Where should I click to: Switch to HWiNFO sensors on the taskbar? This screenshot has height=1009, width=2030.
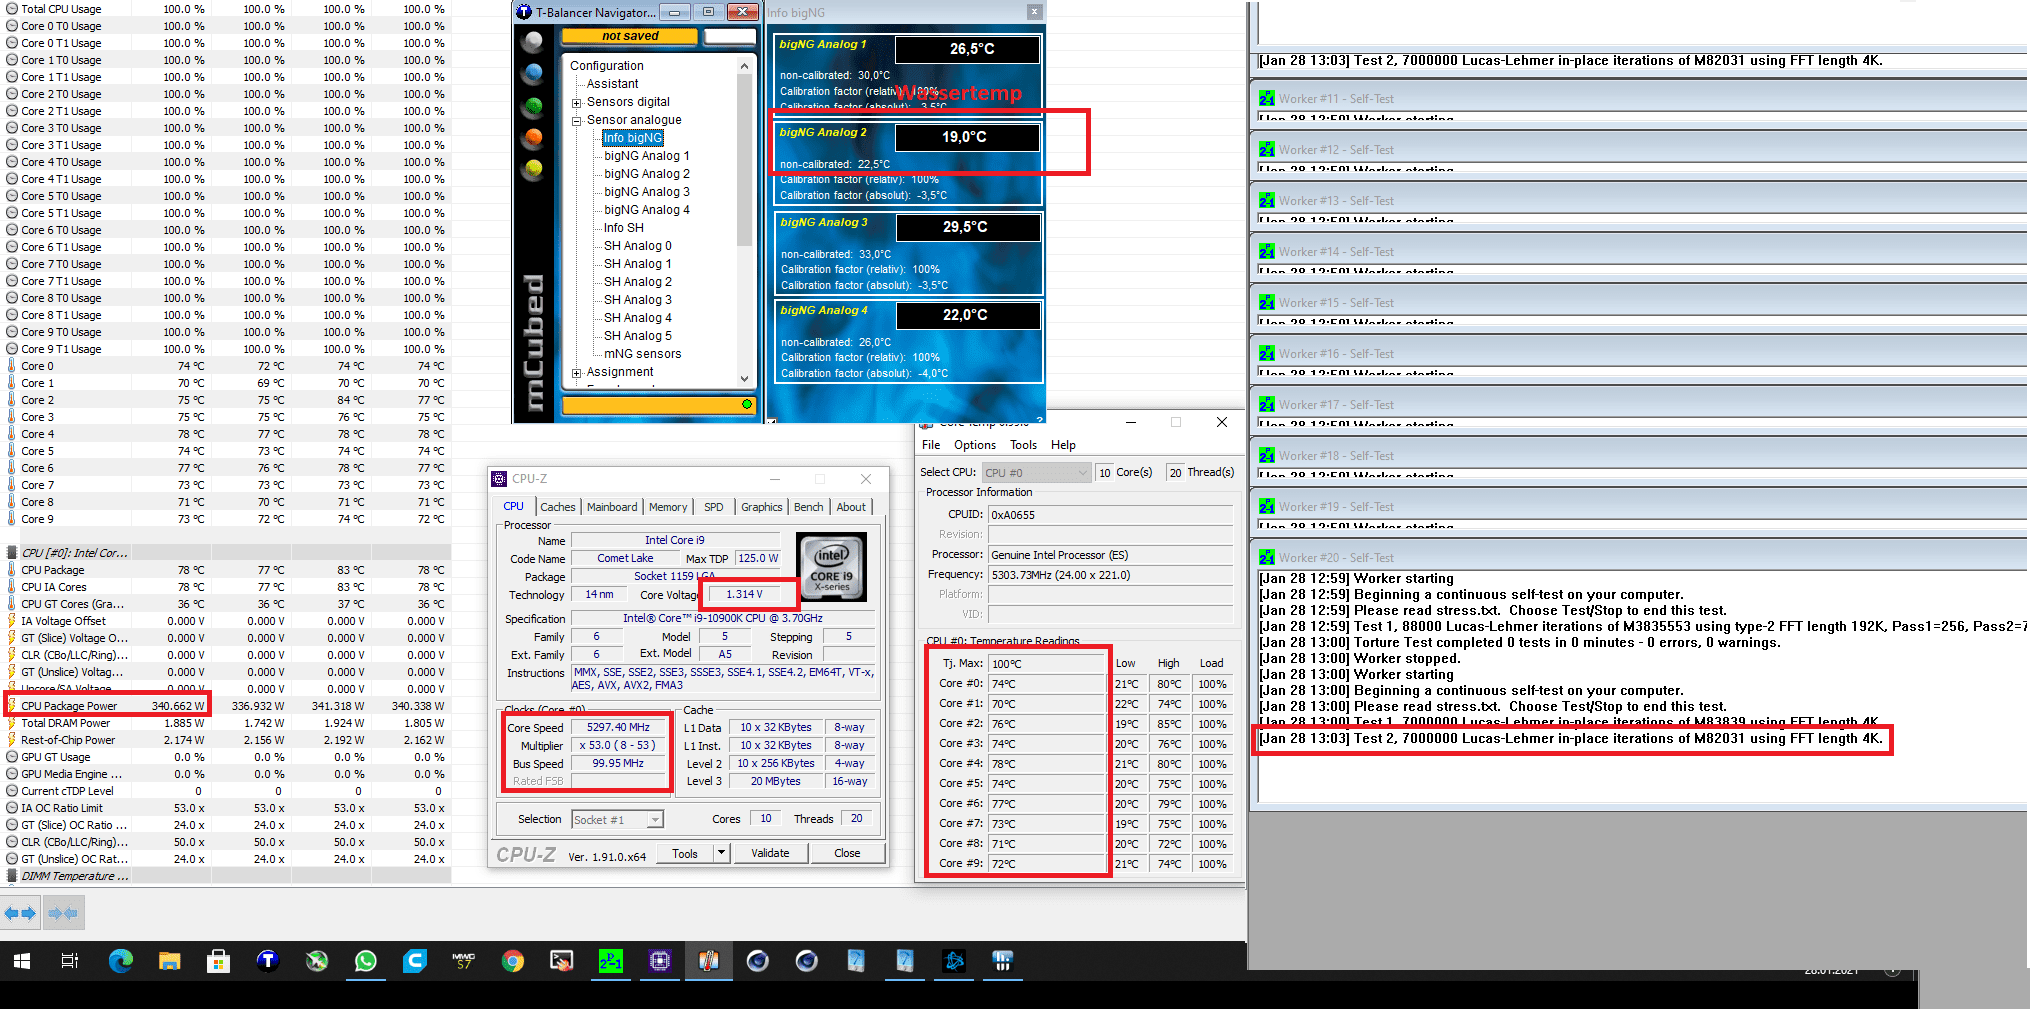point(1003,961)
